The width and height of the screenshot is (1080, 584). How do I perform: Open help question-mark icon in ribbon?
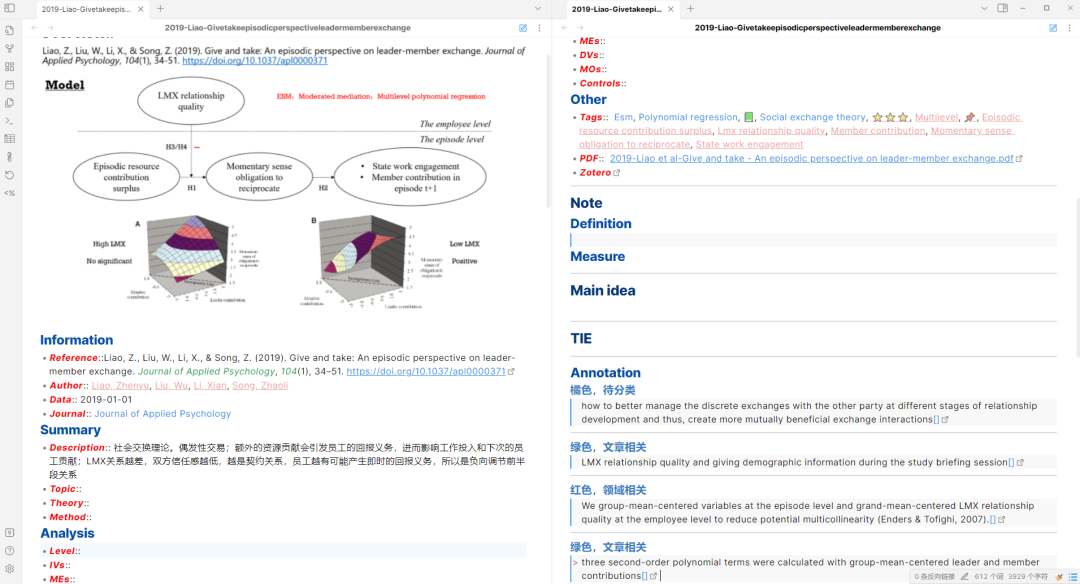[x=10, y=550]
